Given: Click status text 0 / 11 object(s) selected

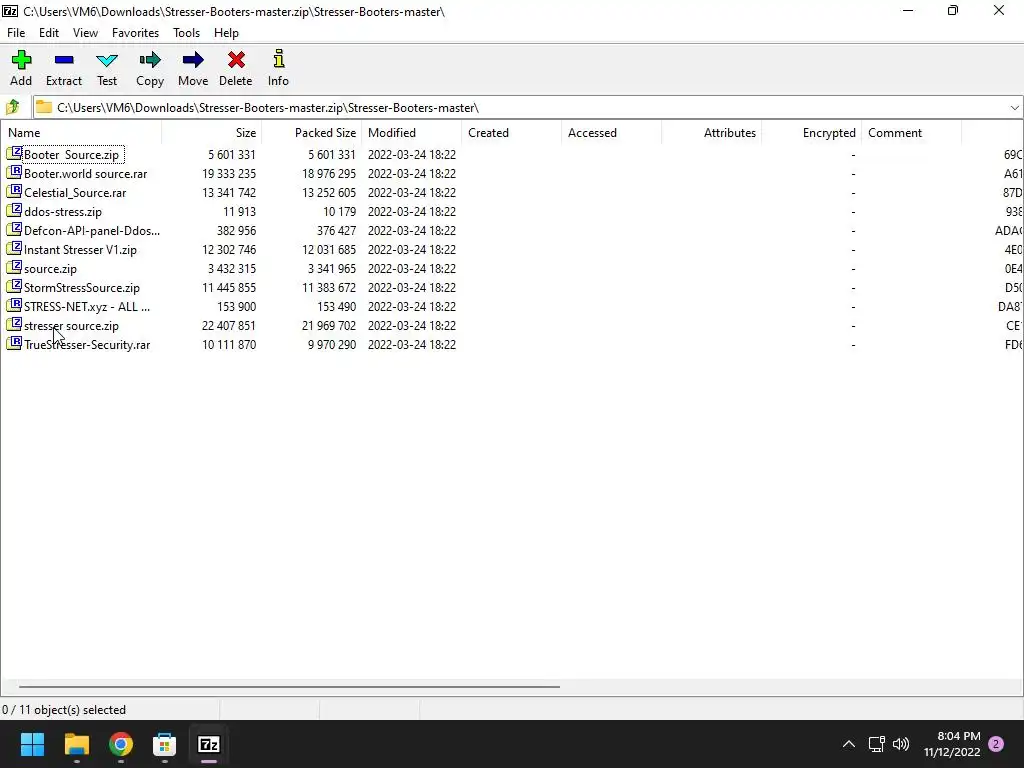Looking at the screenshot, I should 64,709.
